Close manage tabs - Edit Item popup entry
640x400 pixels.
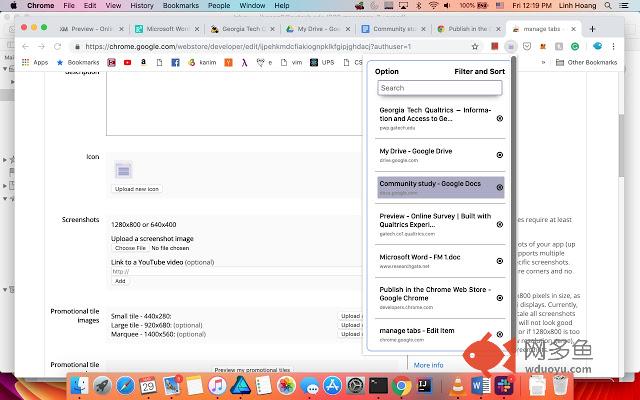coord(500,334)
